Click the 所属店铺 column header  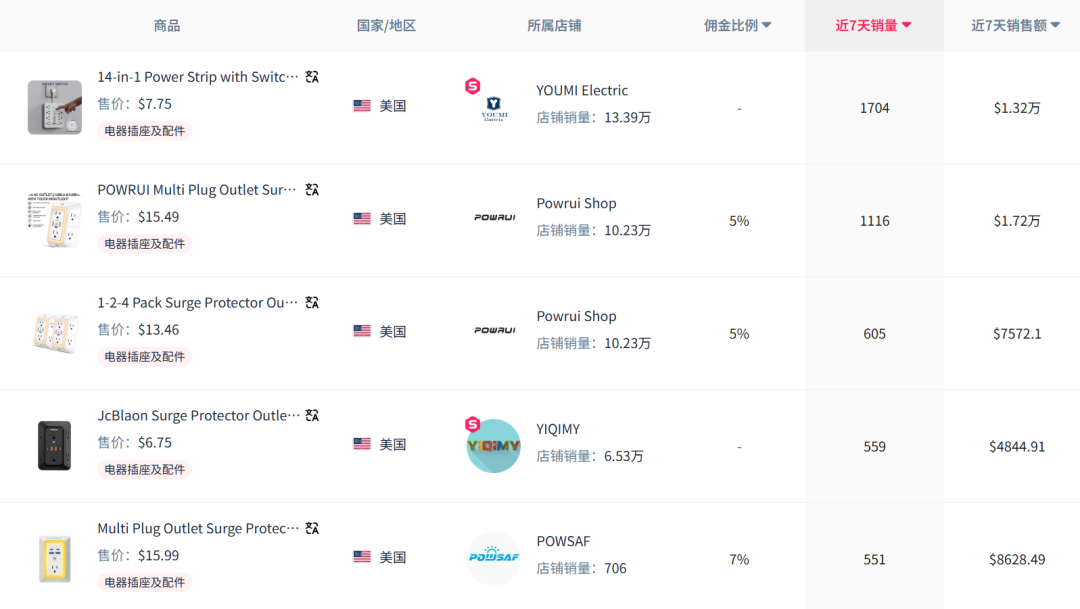pyautogui.click(x=554, y=26)
